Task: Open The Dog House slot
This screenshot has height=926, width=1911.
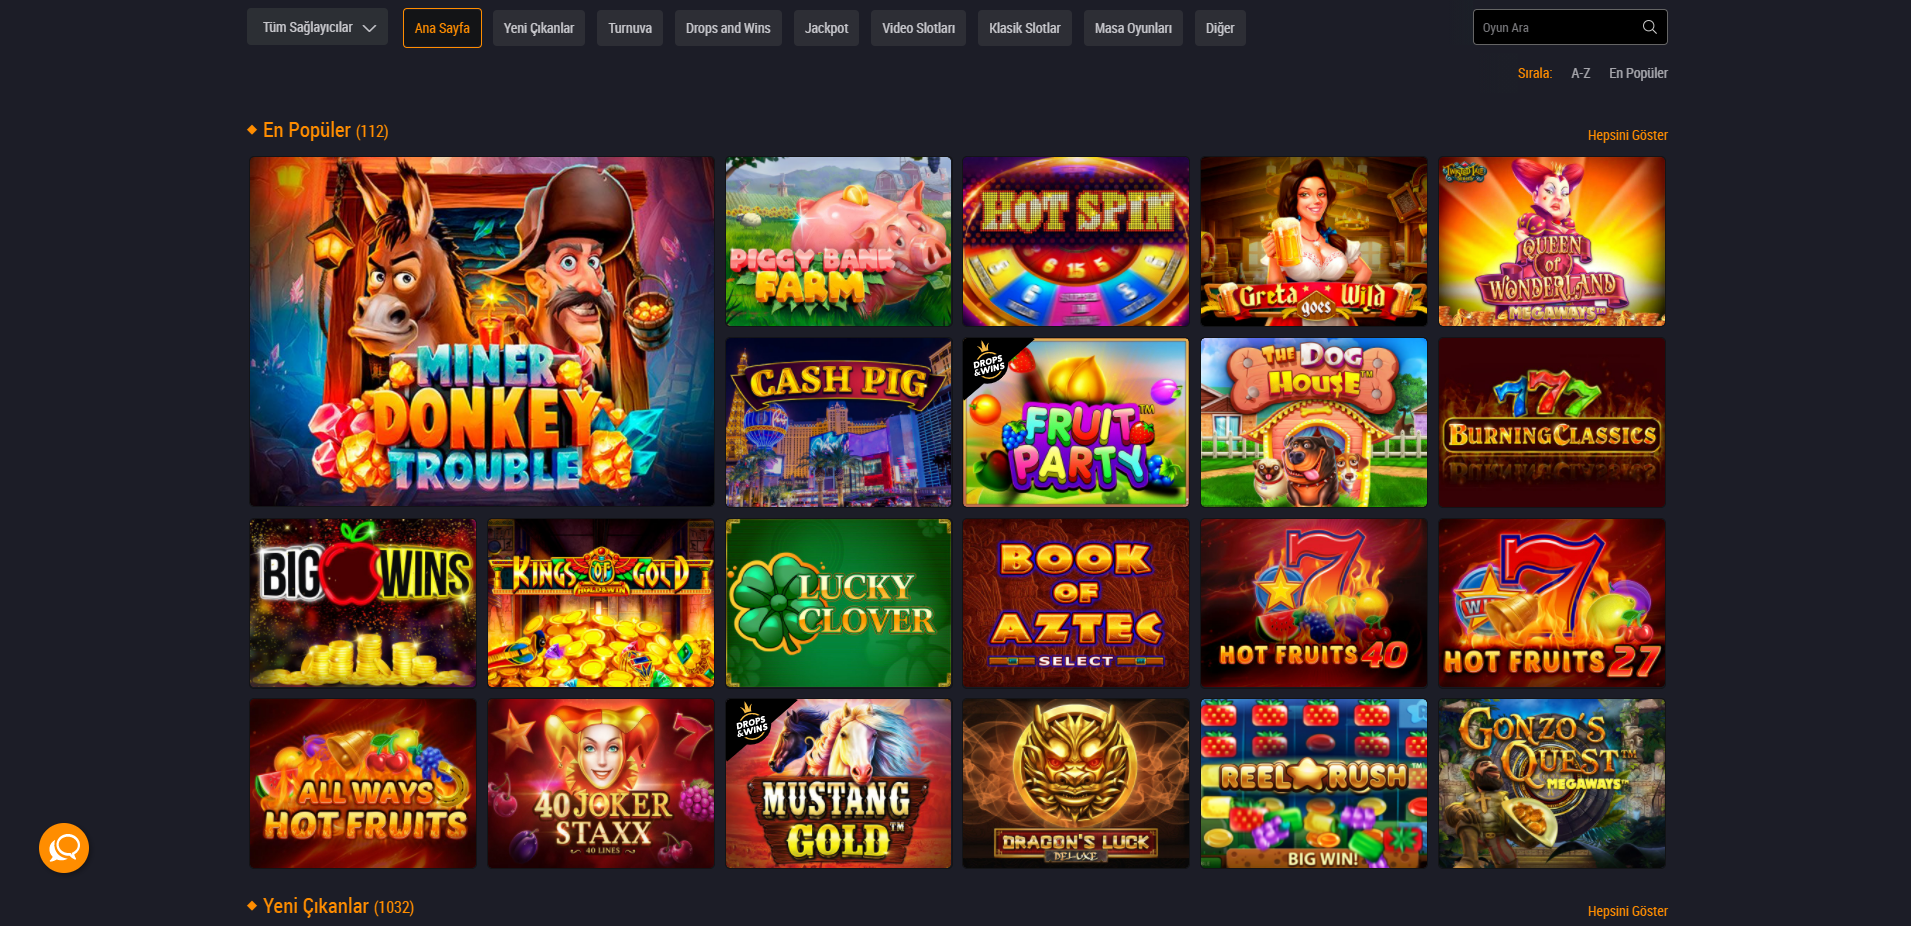Action: point(1314,422)
